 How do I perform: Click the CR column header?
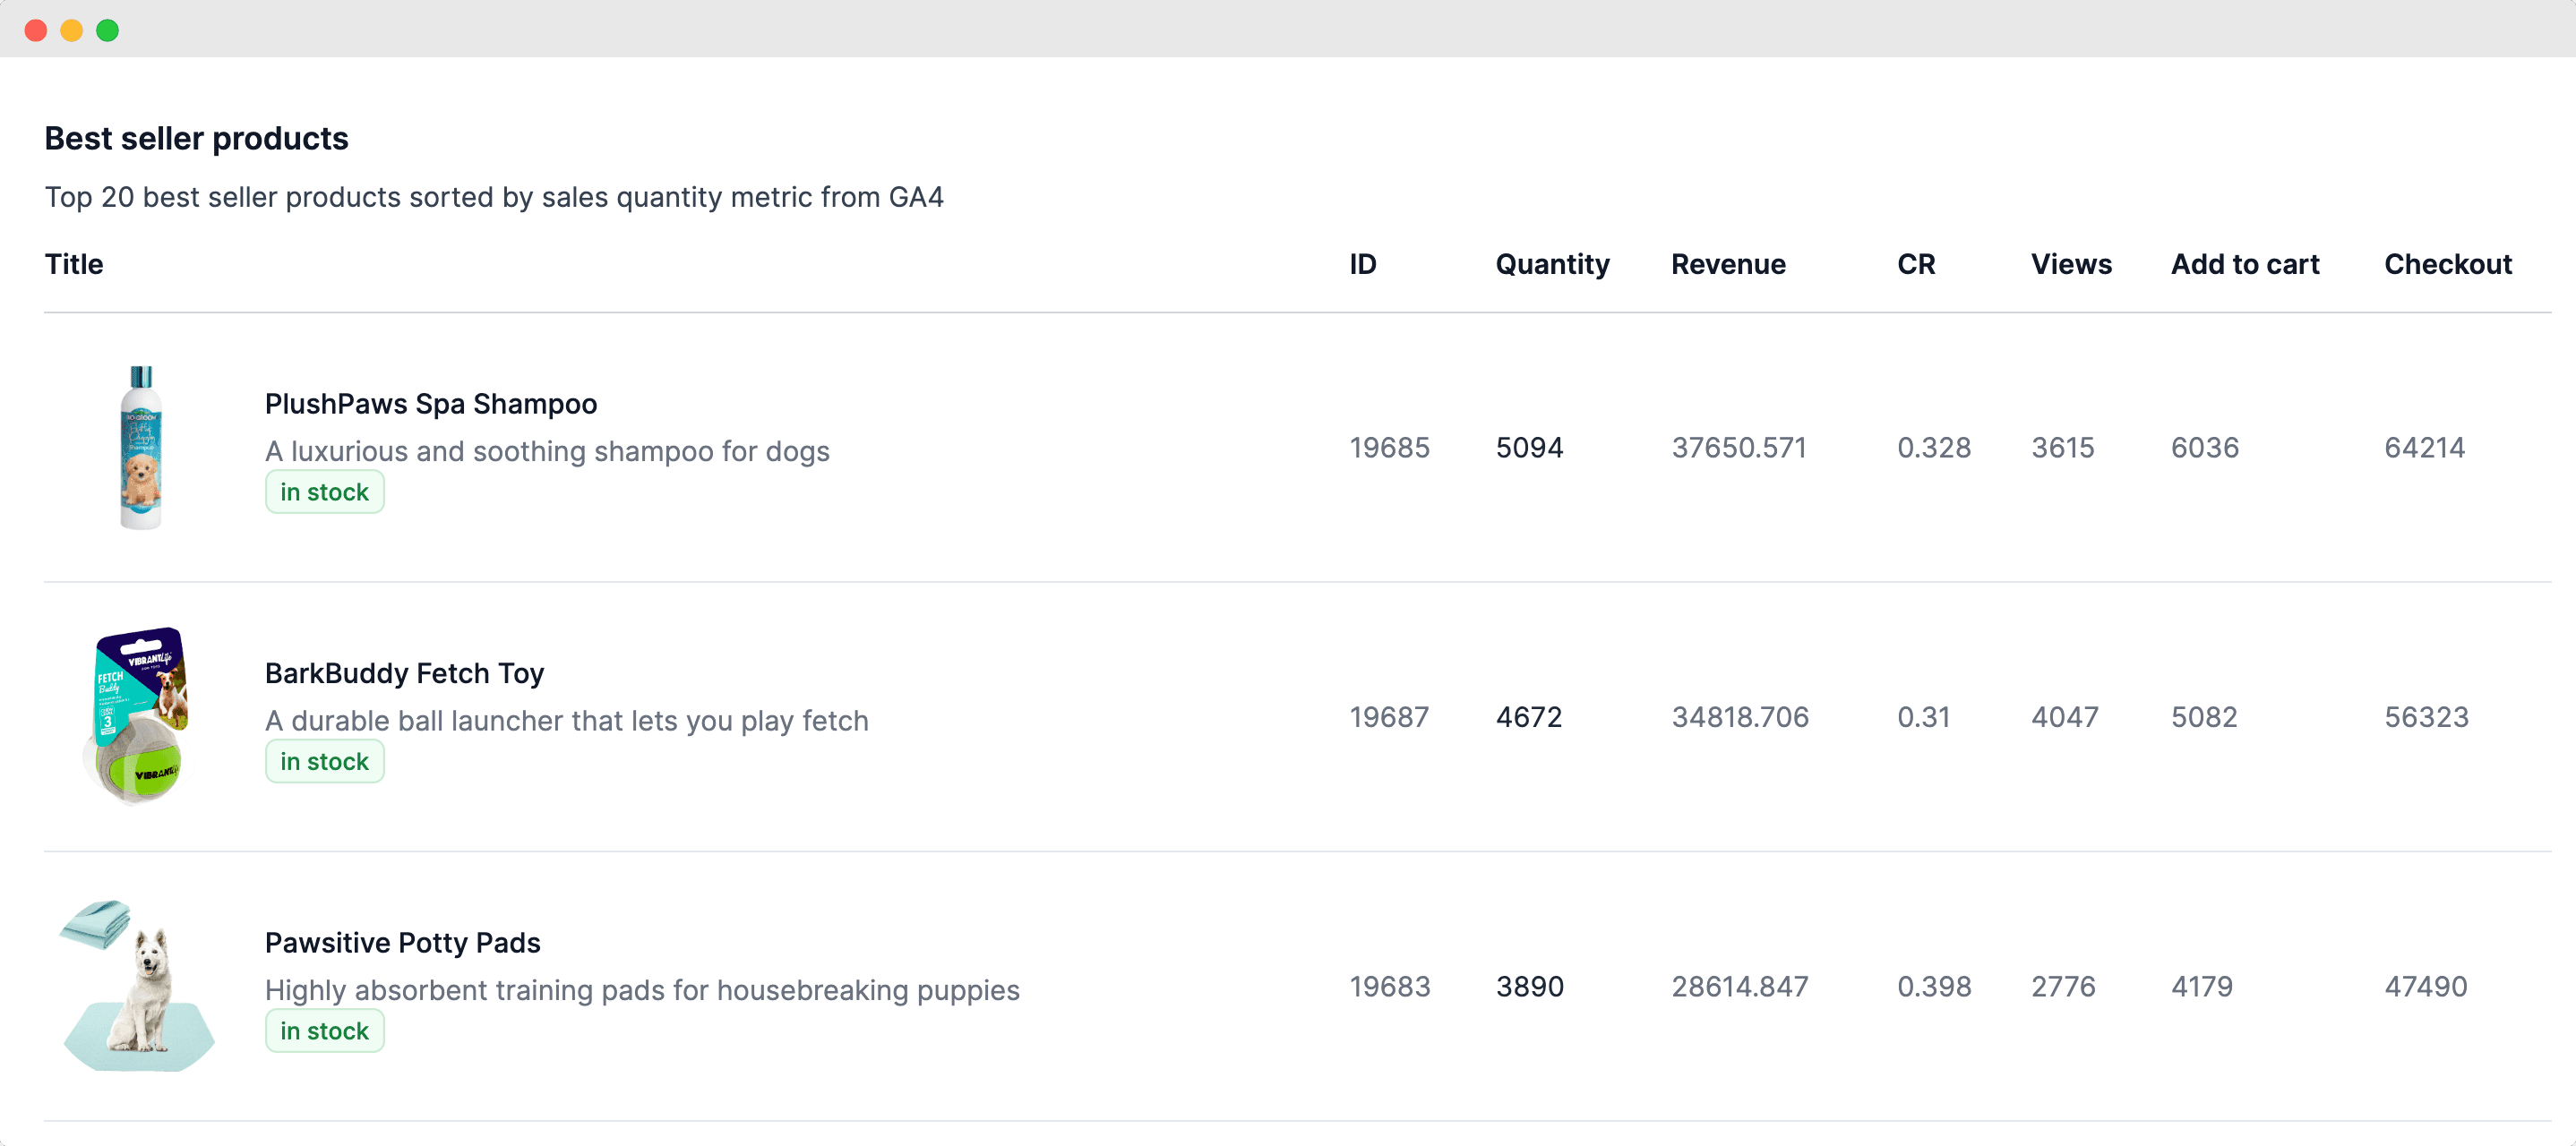1915,264
